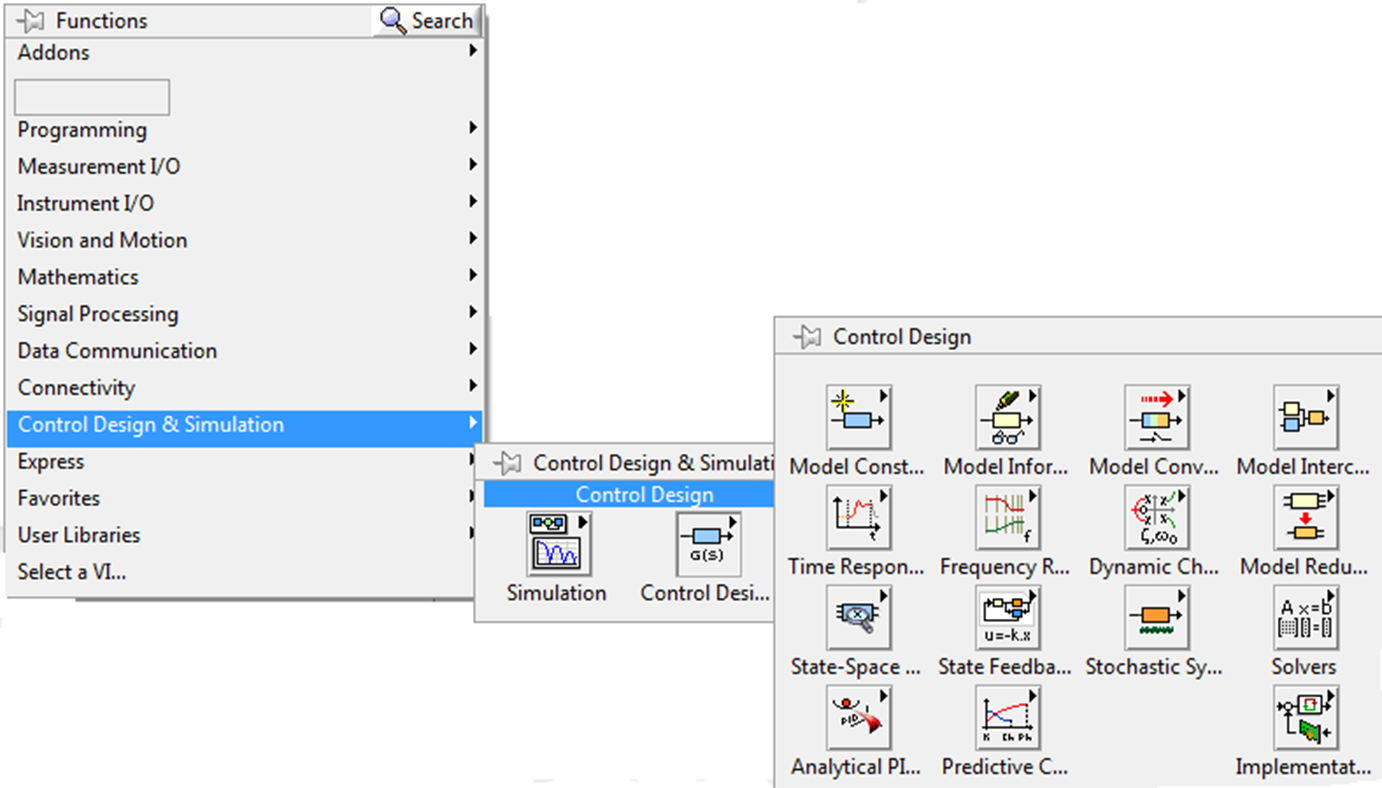1382x788 pixels.
Task: Expand the Vision and Motion submenu arrow
Action: (x=473, y=239)
